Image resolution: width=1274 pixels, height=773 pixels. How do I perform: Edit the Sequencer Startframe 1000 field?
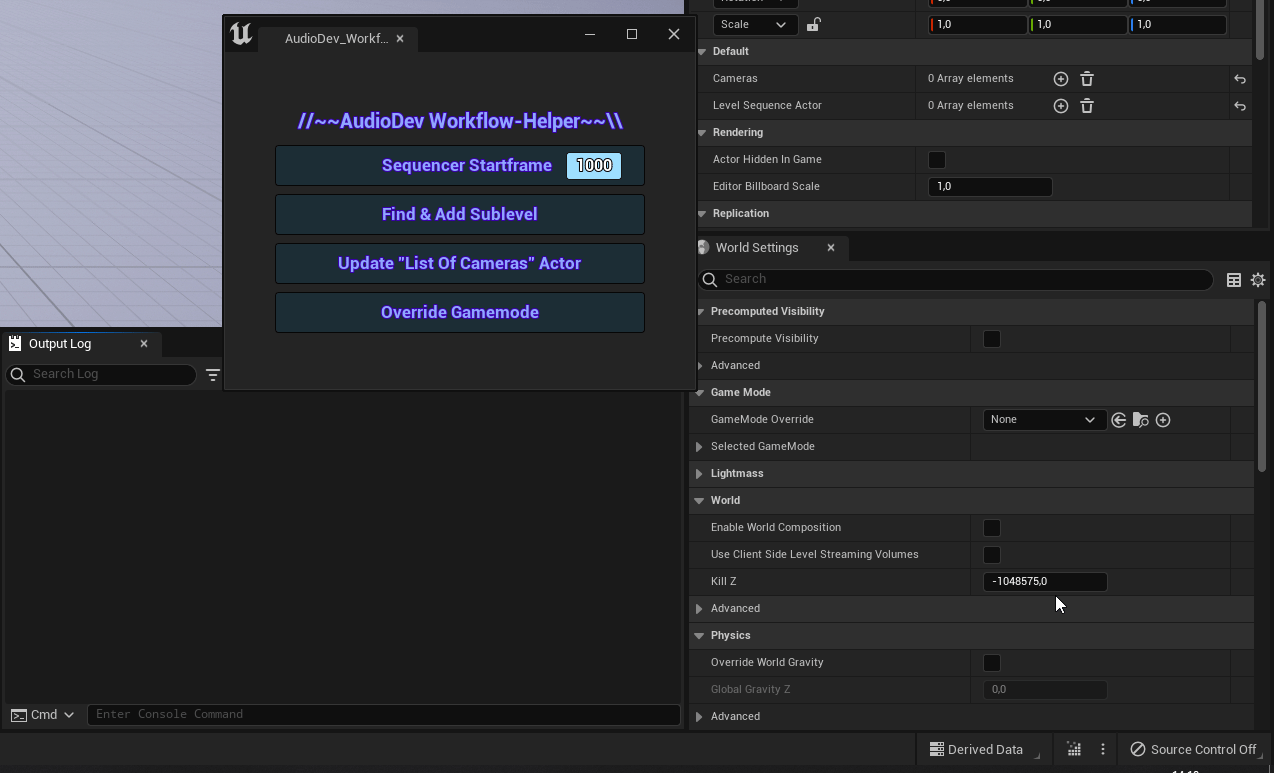point(594,166)
